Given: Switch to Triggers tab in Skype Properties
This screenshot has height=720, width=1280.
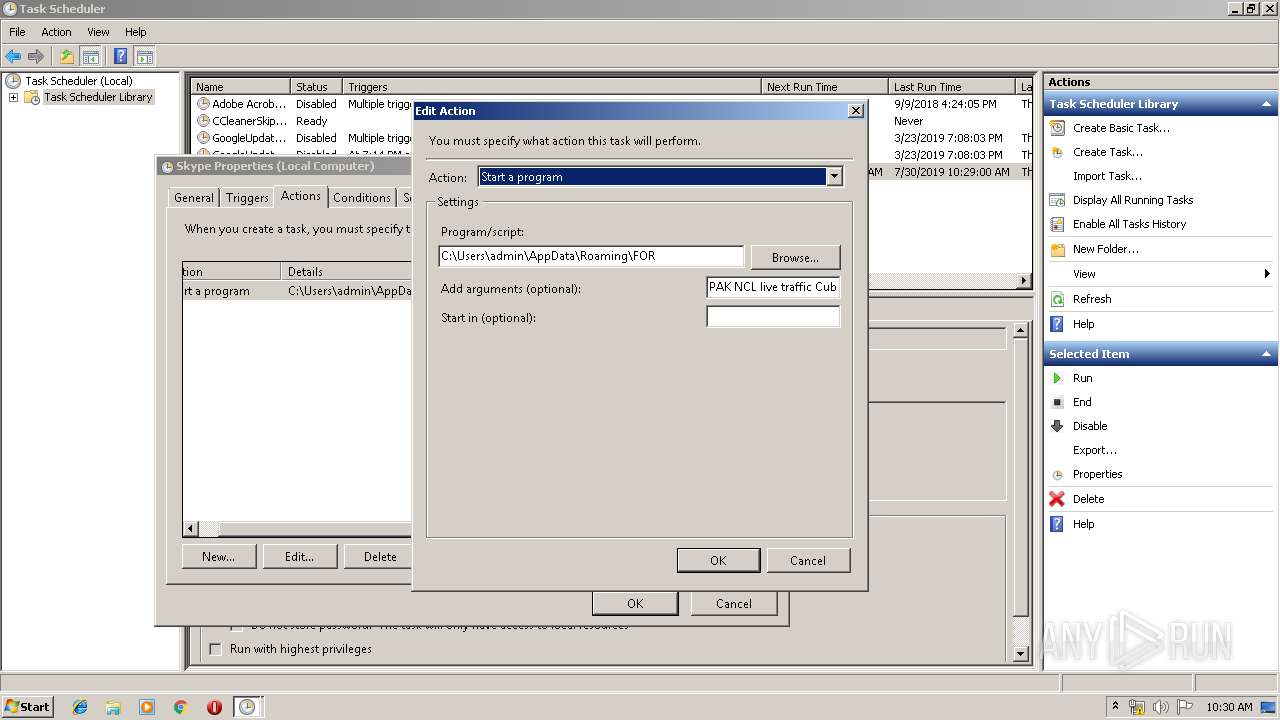Looking at the screenshot, I should coord(247,198).
